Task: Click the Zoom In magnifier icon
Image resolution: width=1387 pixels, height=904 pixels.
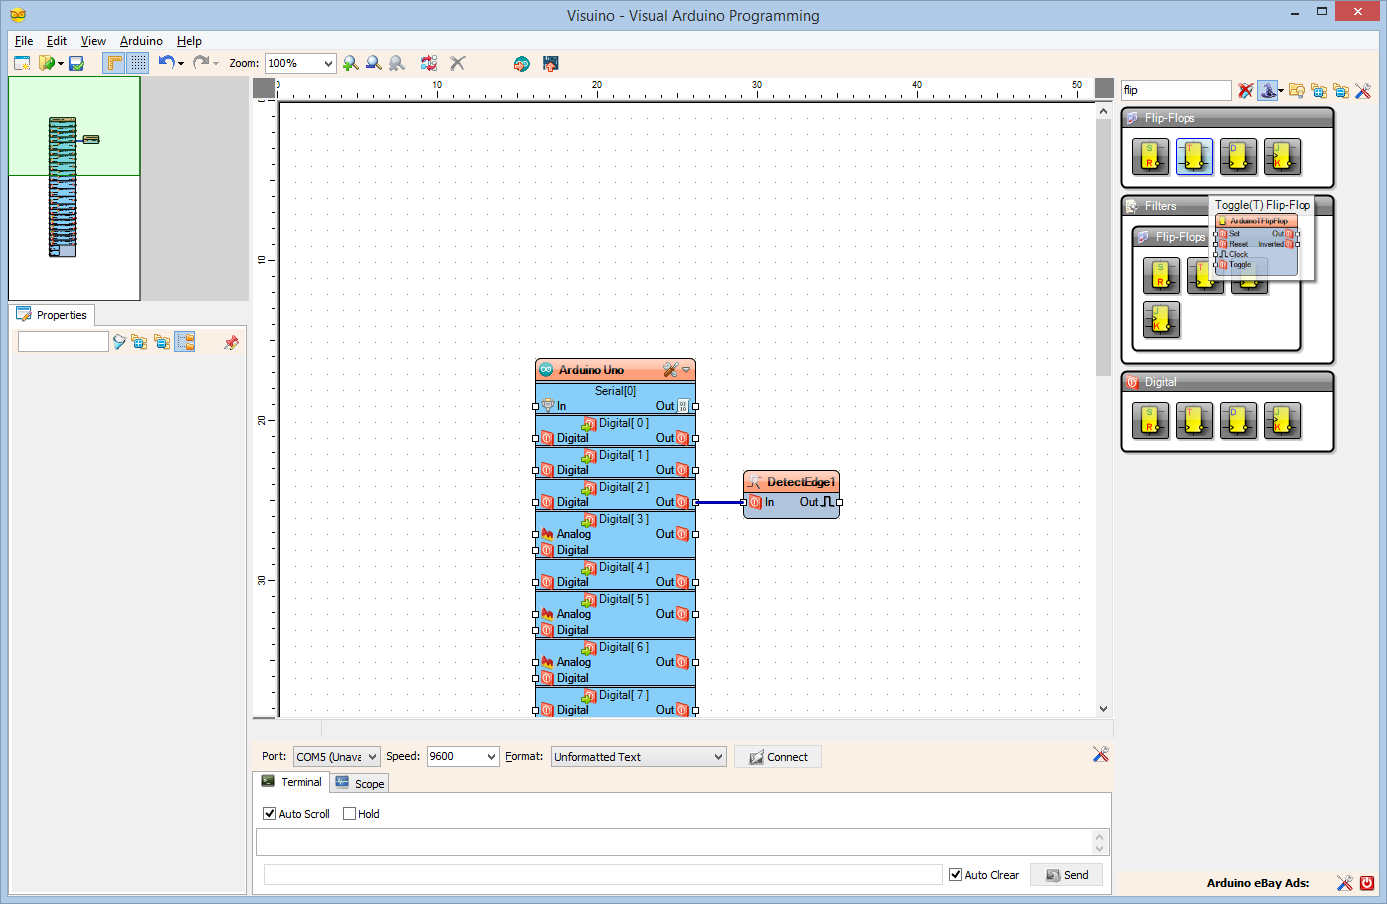Action: (x=351, y=63)
